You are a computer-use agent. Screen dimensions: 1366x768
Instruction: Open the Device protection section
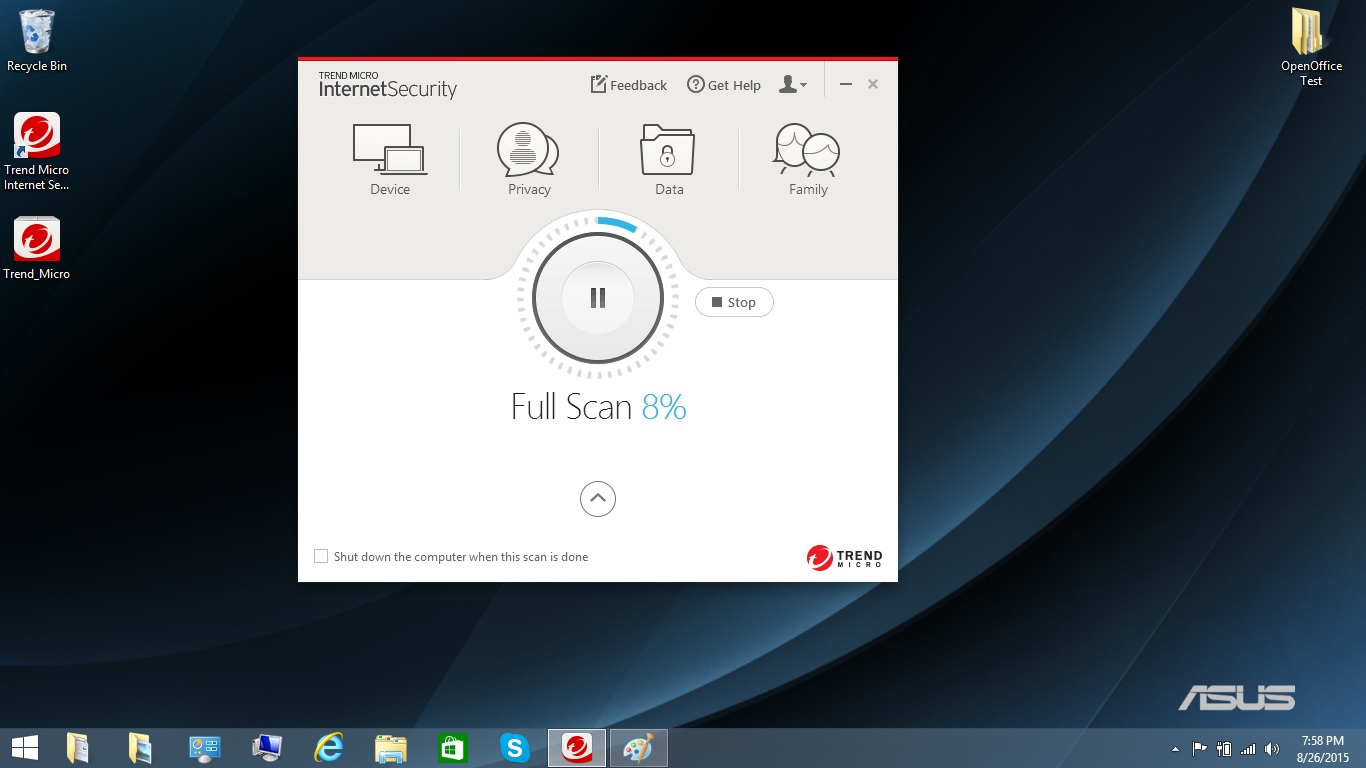click(x=389, y=159)
